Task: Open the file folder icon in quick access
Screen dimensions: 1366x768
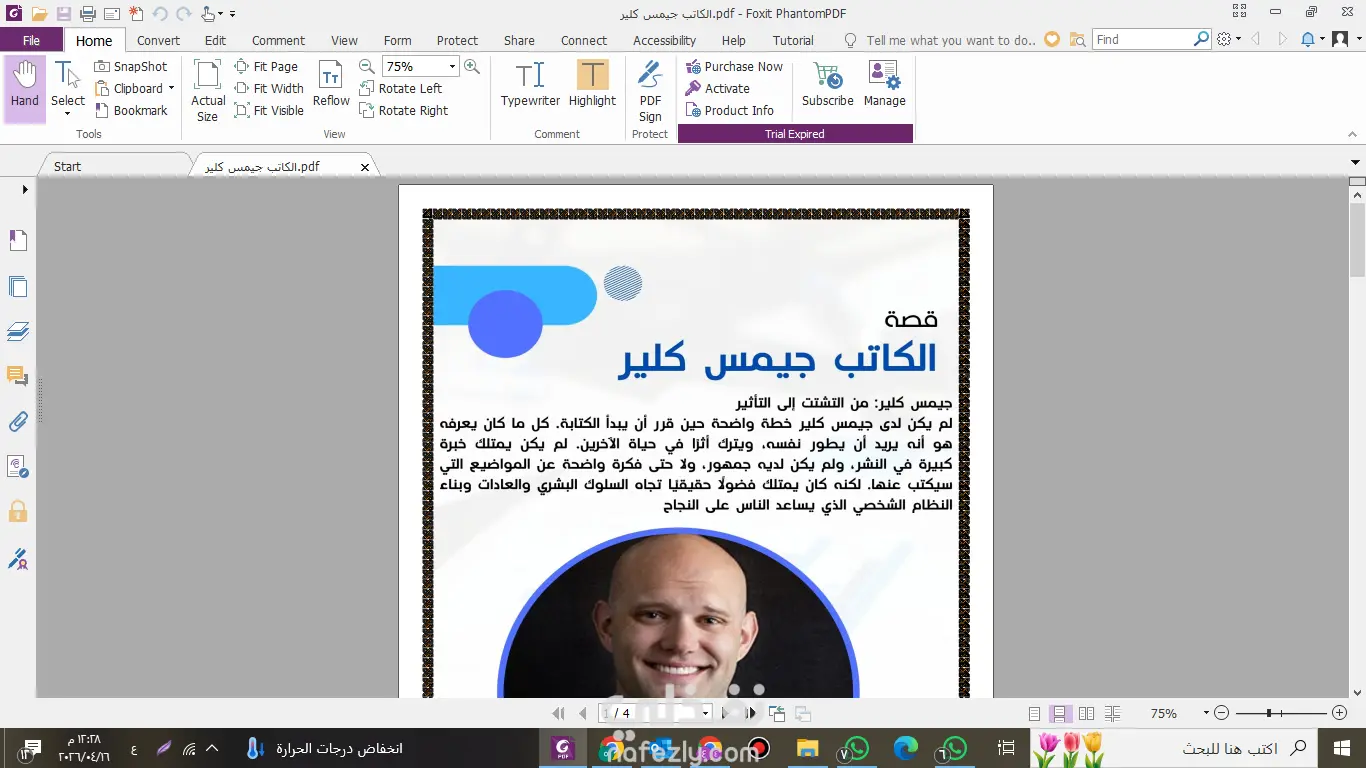Action: [x=40, y=14]
